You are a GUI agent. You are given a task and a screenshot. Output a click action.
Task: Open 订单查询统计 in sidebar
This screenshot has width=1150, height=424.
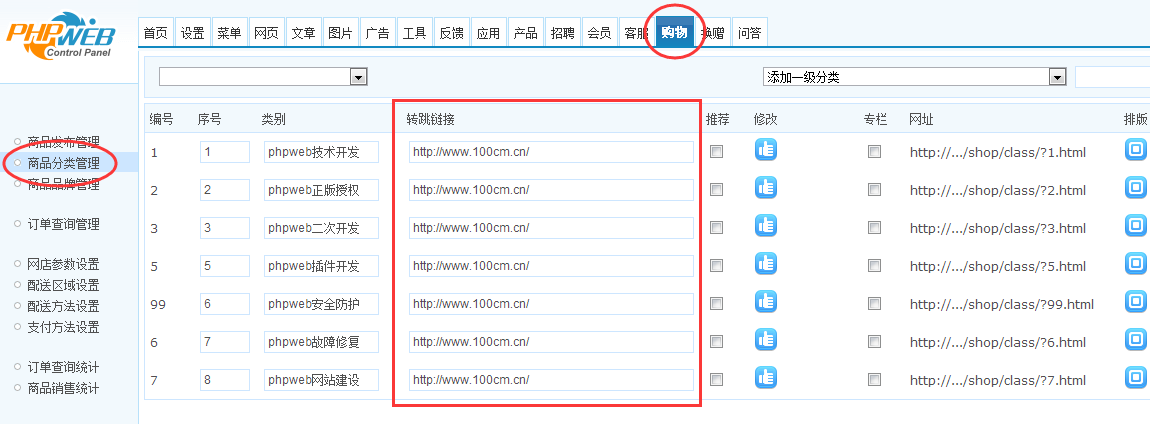tap(63, 368)
